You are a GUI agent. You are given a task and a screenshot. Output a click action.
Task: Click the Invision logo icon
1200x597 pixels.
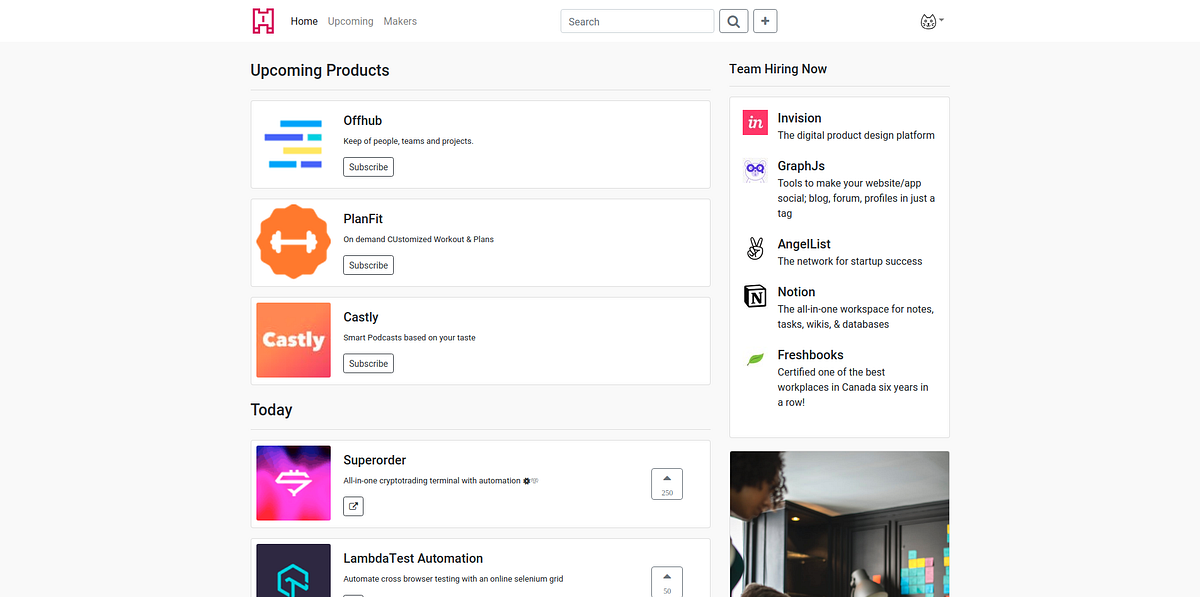pyautogui.click(x=755, y=122)
